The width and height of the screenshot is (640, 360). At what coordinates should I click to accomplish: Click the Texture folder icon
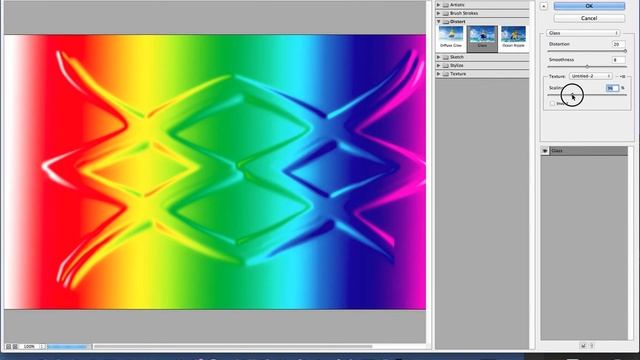tap(446, 74)
